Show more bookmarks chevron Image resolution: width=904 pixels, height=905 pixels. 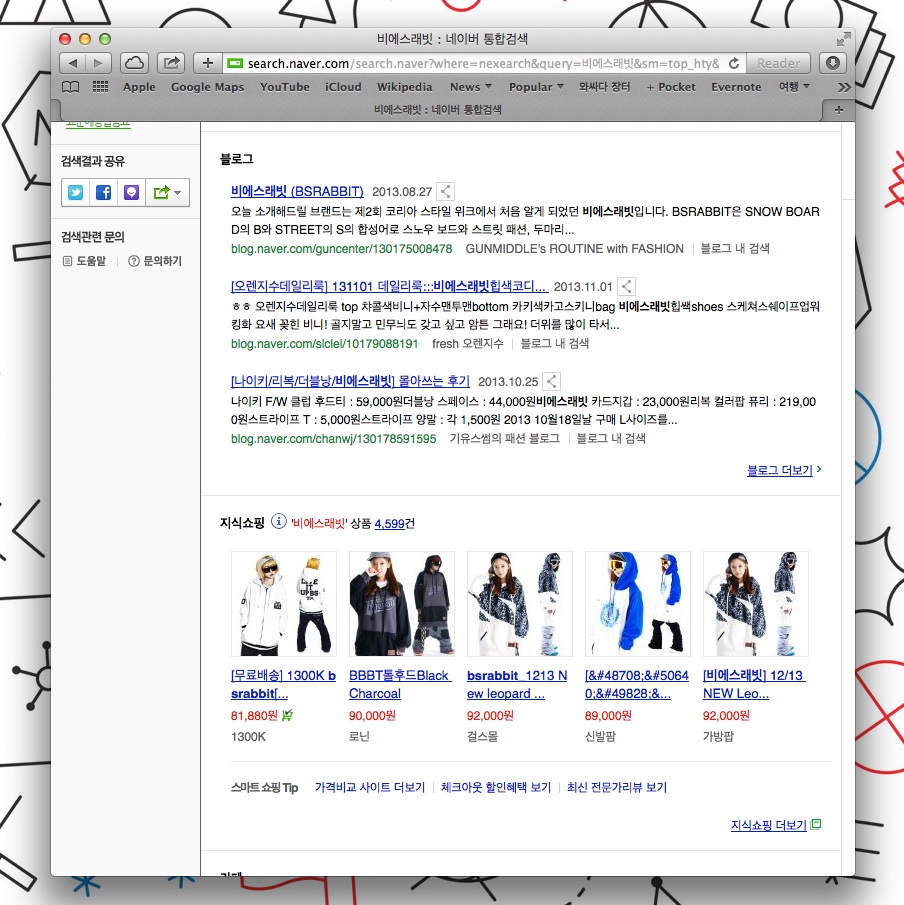click(x=844, y=87)
